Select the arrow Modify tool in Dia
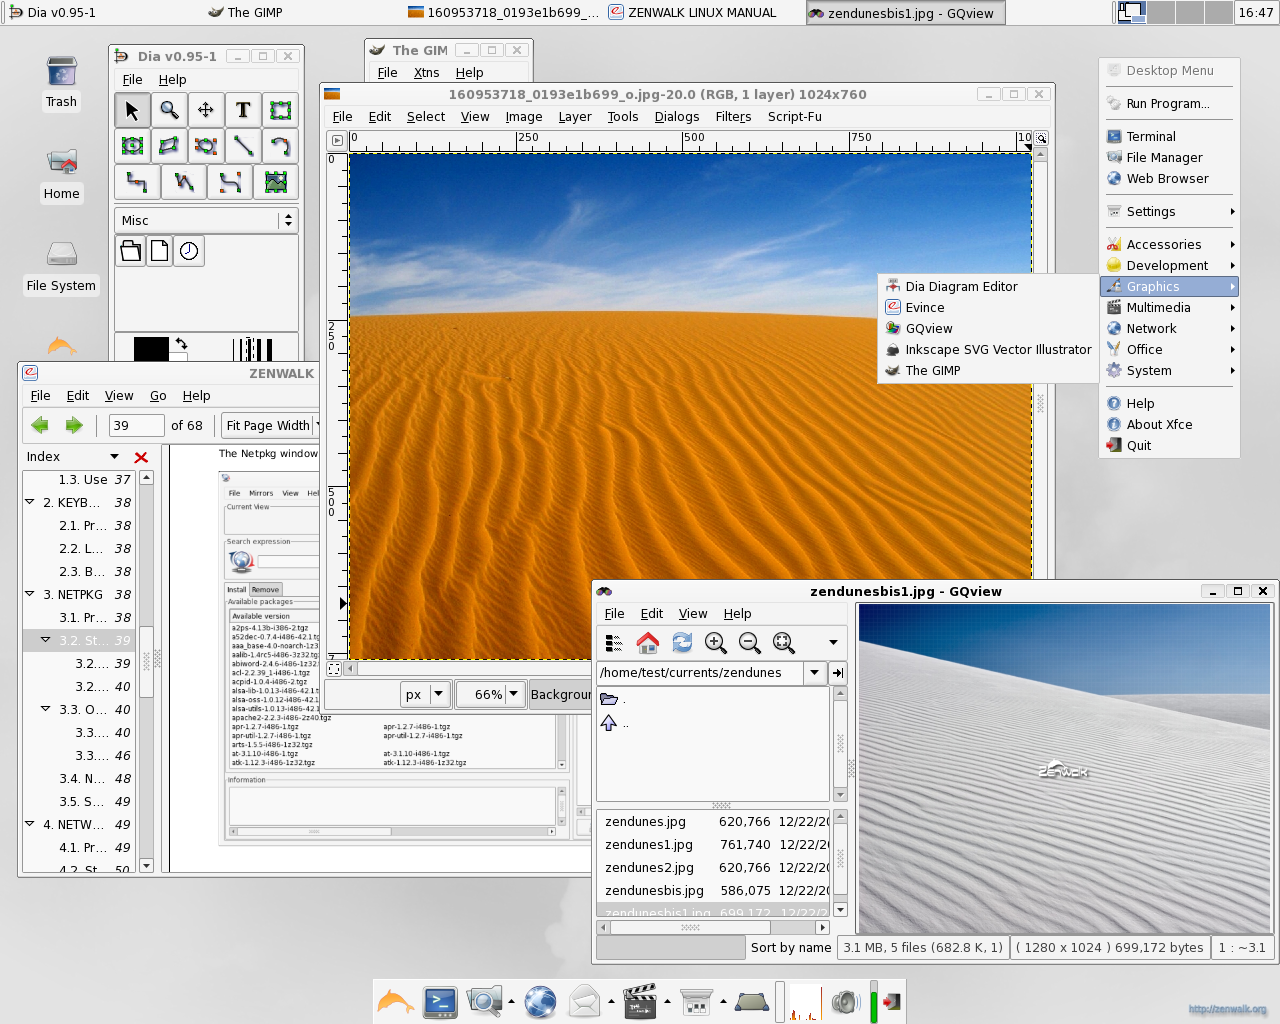This screenshot has height=1024, width=1280. 132,110
